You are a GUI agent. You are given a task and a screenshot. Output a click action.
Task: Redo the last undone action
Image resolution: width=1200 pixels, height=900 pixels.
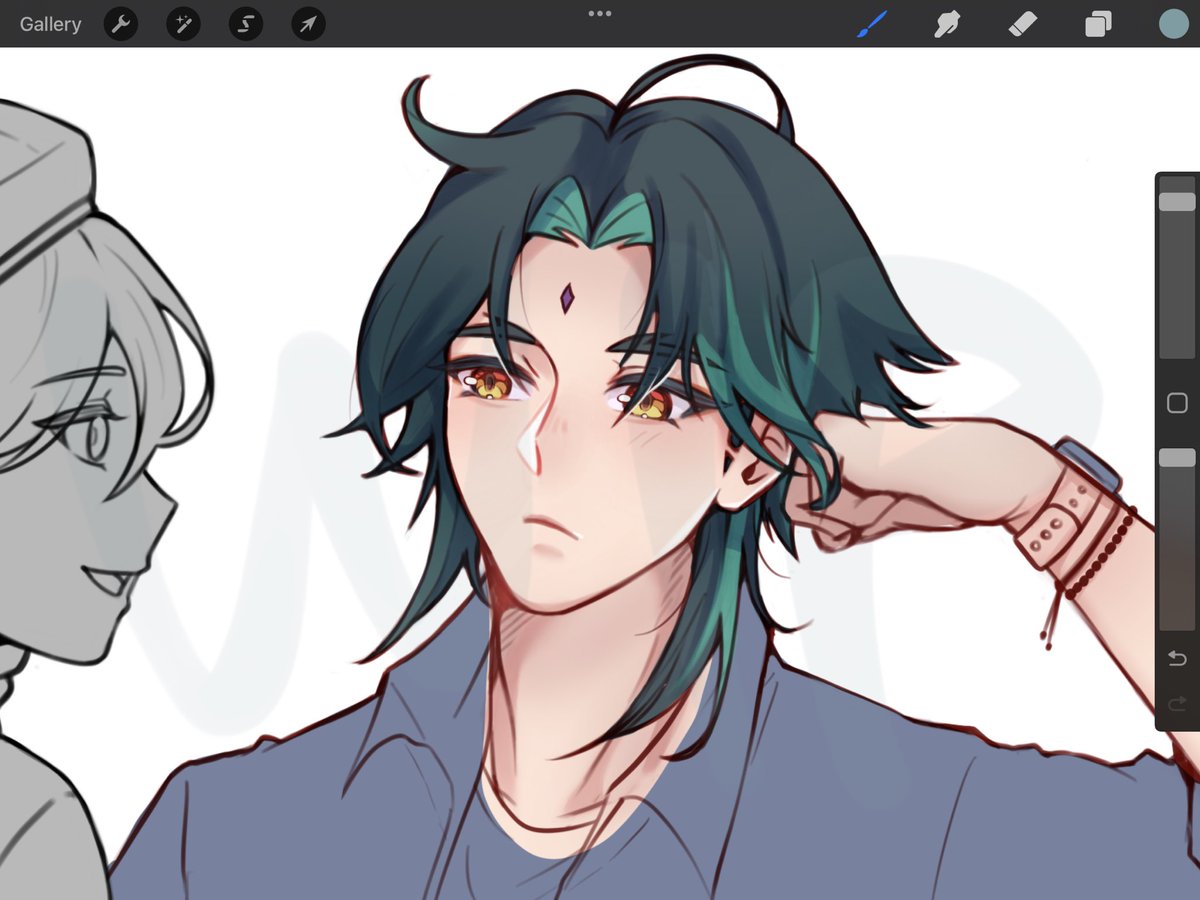click(1177, 702)
